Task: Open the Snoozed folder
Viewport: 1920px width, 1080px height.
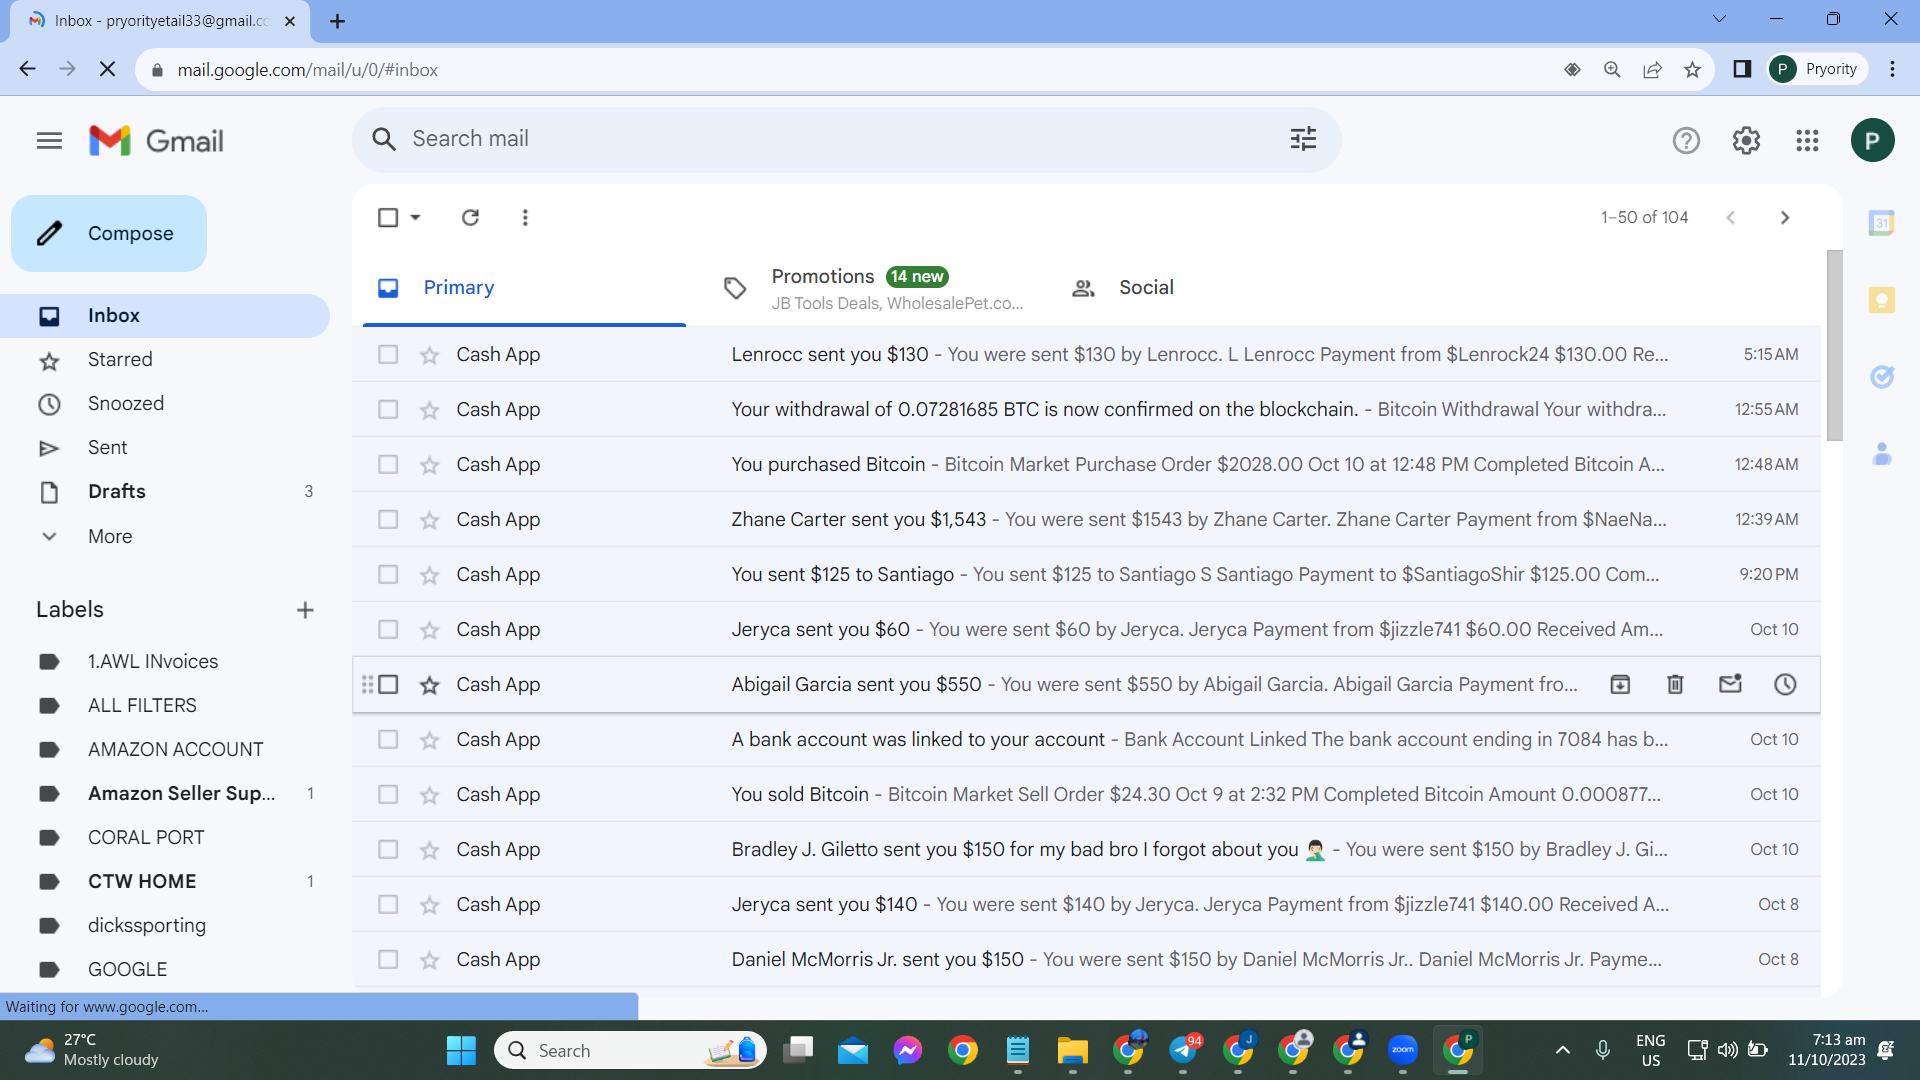Action: 126,404
